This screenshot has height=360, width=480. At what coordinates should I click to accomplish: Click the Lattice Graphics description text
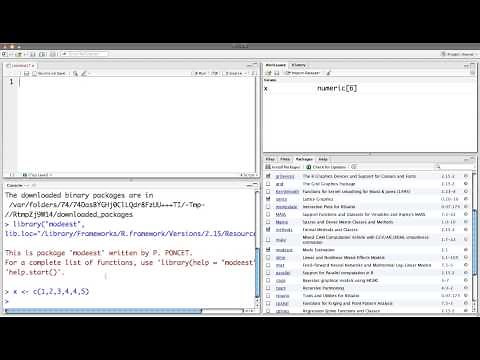[x=318, y=199]
